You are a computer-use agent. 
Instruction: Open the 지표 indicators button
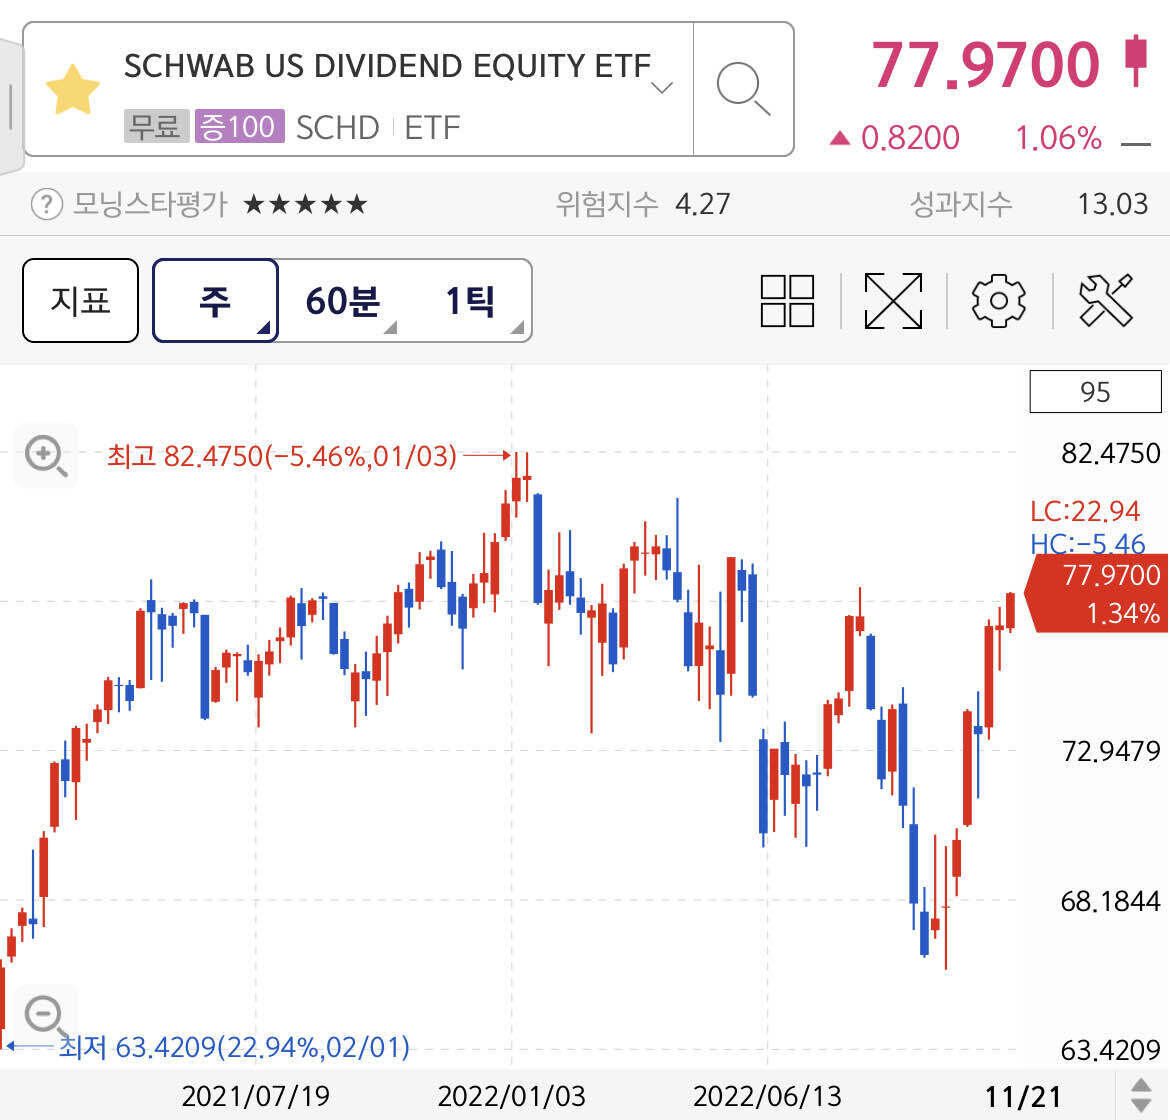click(x=80, y=300)
